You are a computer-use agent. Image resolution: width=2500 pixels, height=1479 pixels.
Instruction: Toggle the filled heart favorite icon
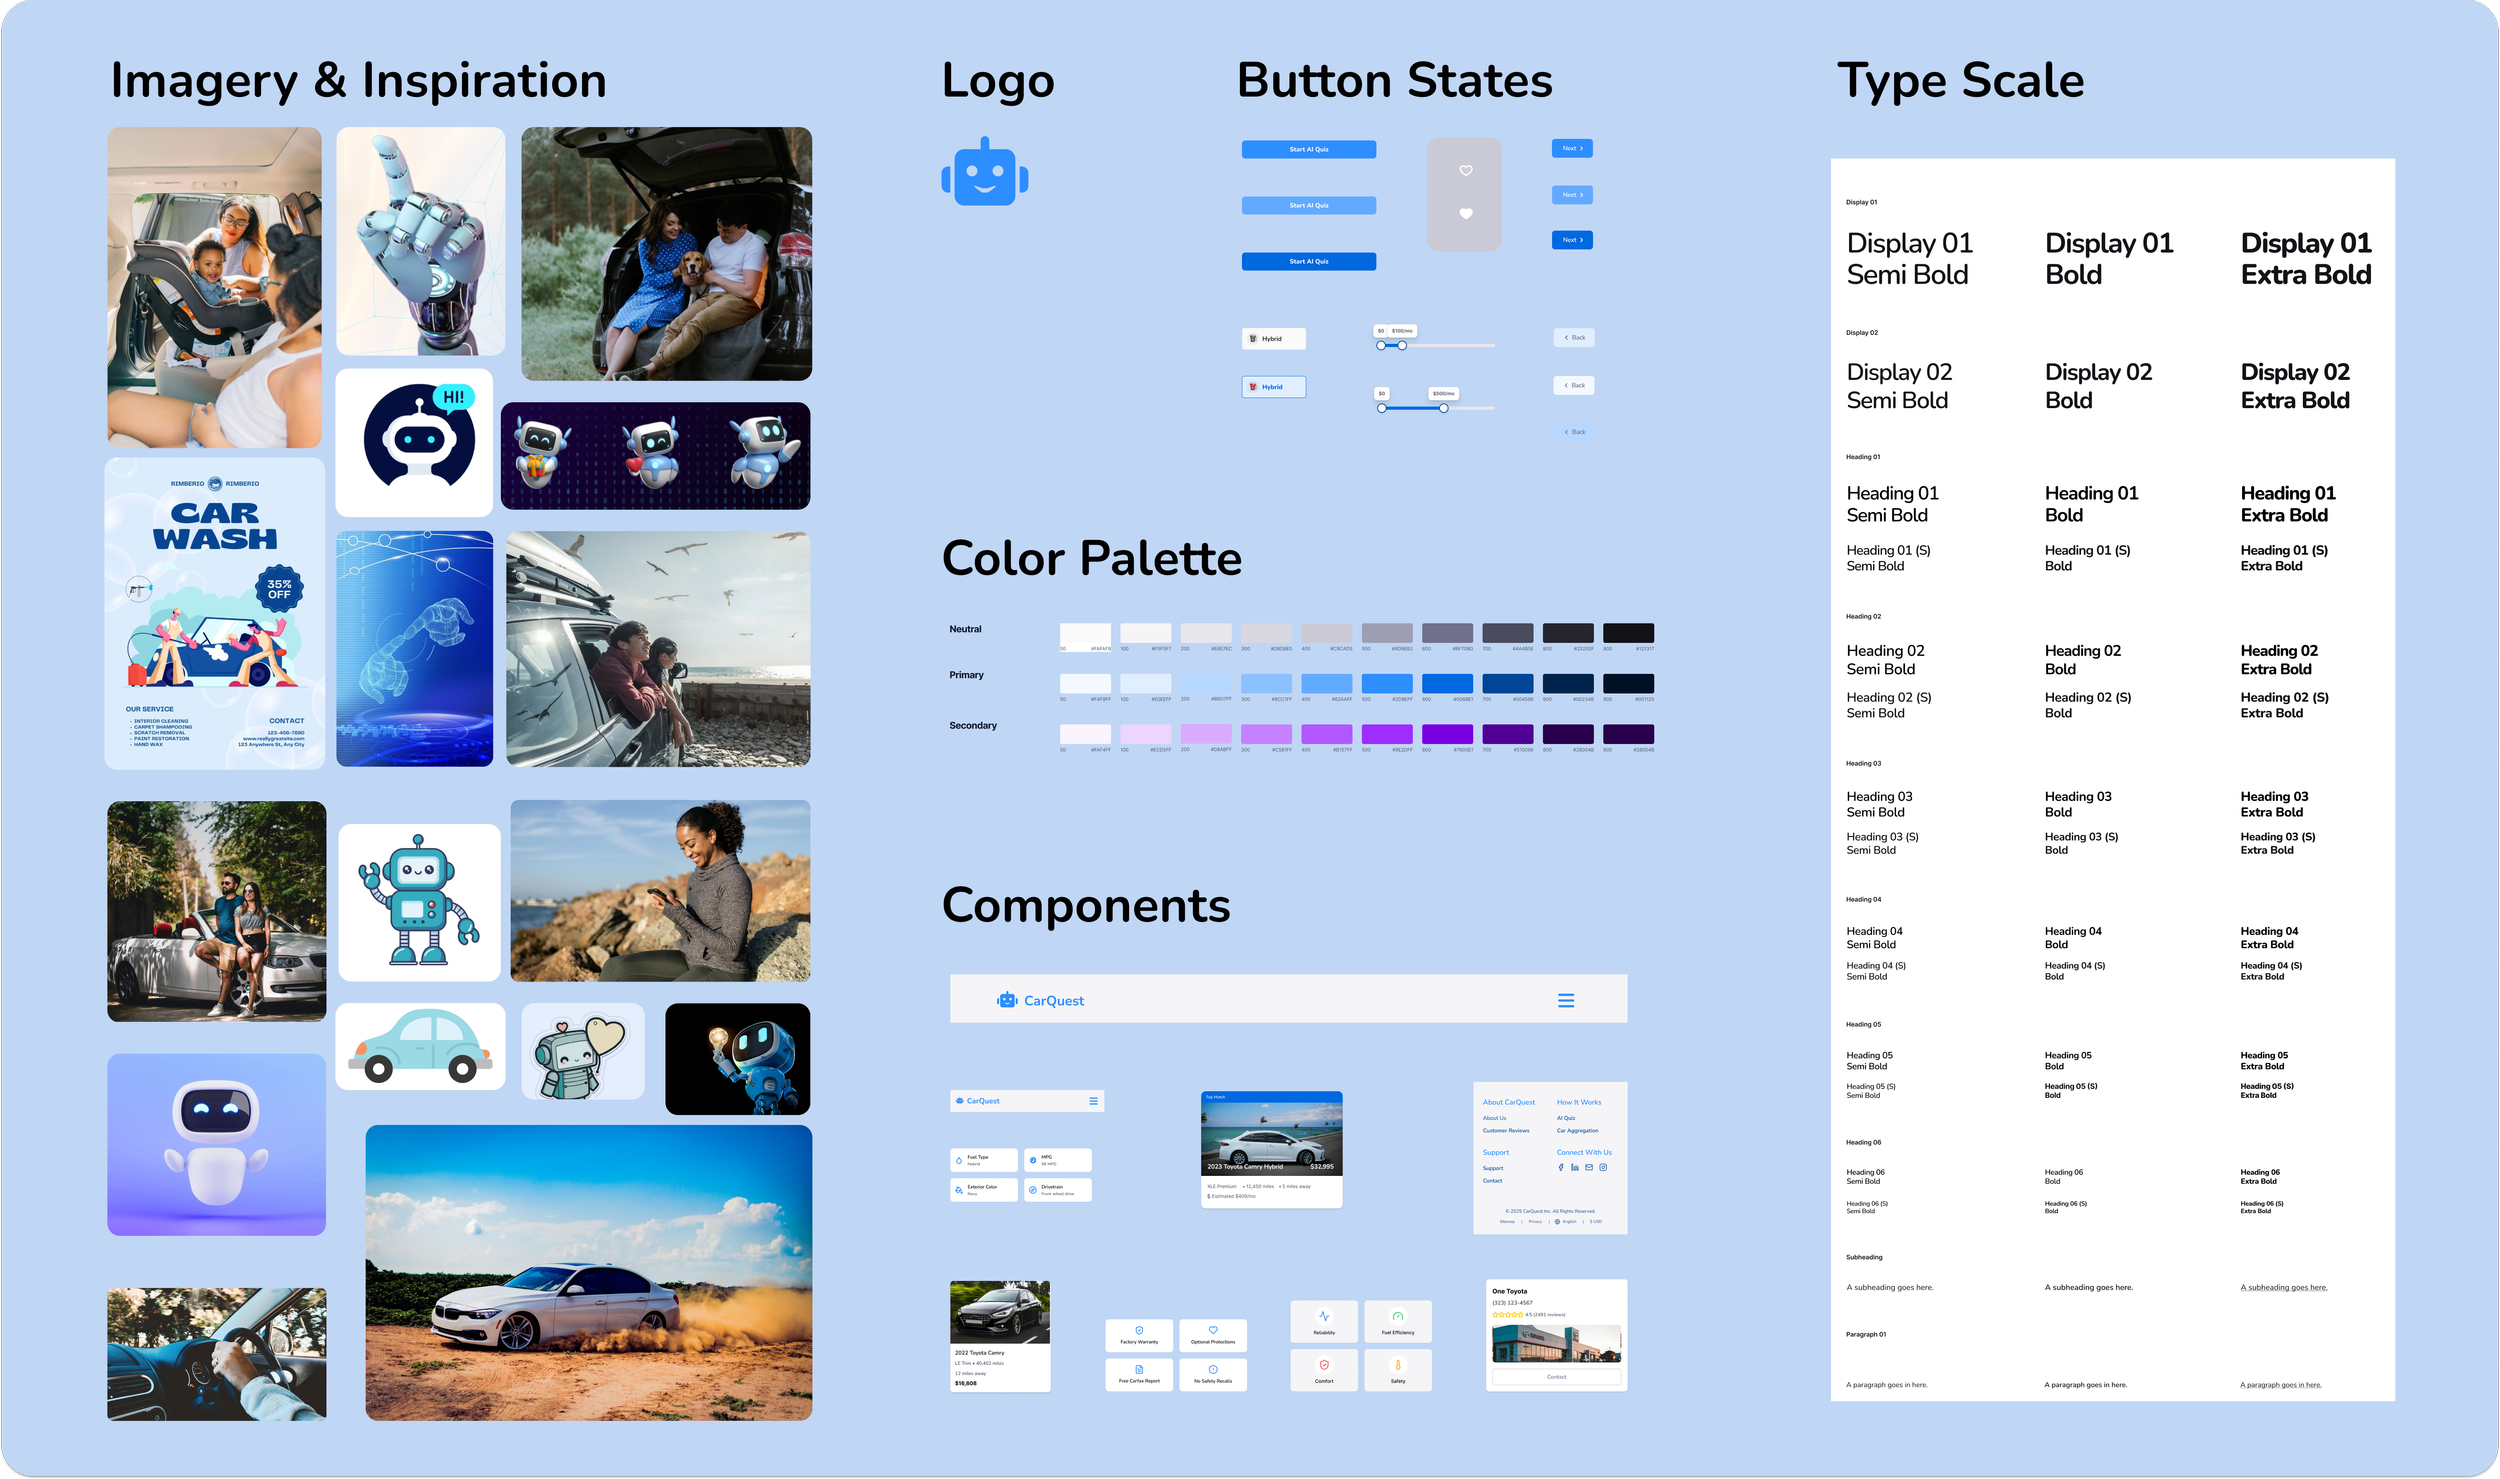click(1465, 213)
